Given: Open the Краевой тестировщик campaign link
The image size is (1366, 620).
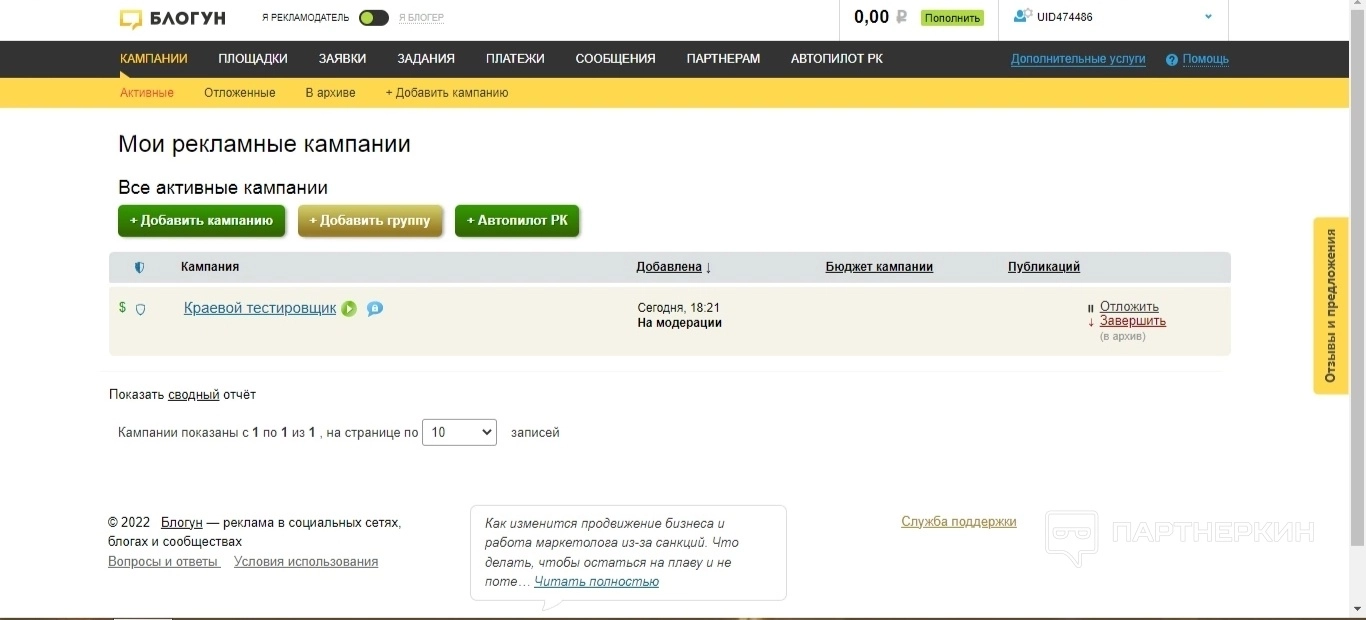Looking at the screenshot, I should [260, 308].
